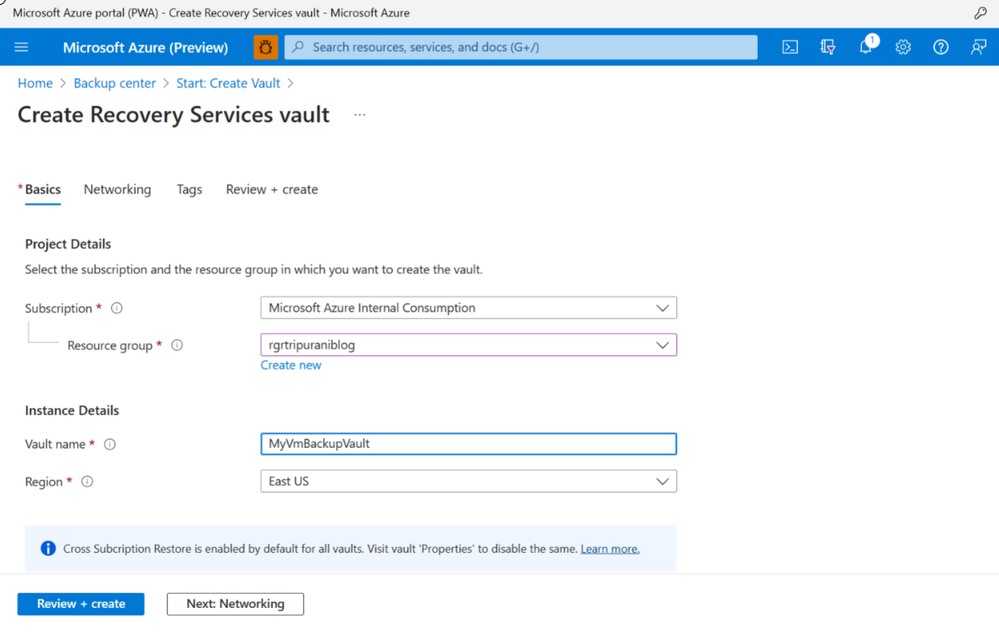
Task: Open the Learn more link
Action: (610, 549)
